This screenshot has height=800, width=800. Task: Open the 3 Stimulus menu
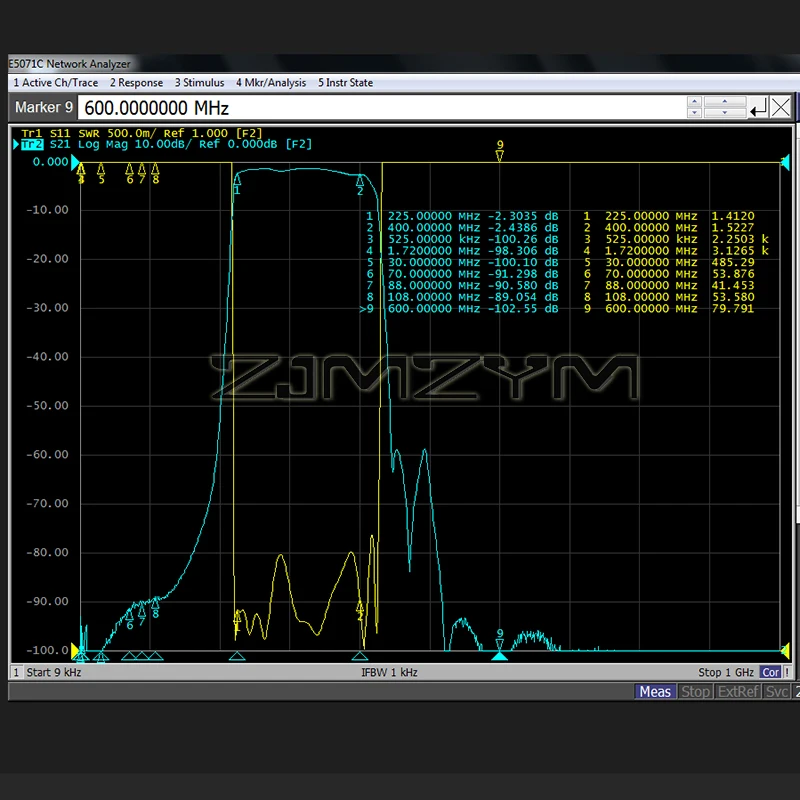coord(199,83)
